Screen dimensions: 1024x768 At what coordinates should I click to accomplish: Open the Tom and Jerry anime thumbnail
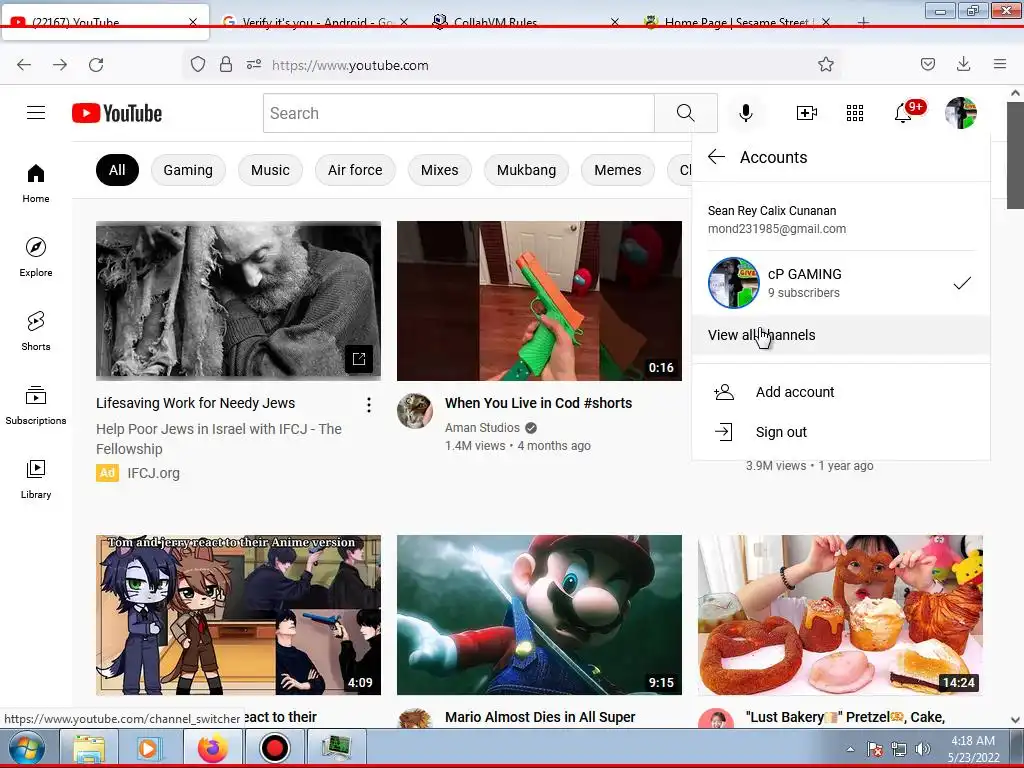(x=238, y=615)
